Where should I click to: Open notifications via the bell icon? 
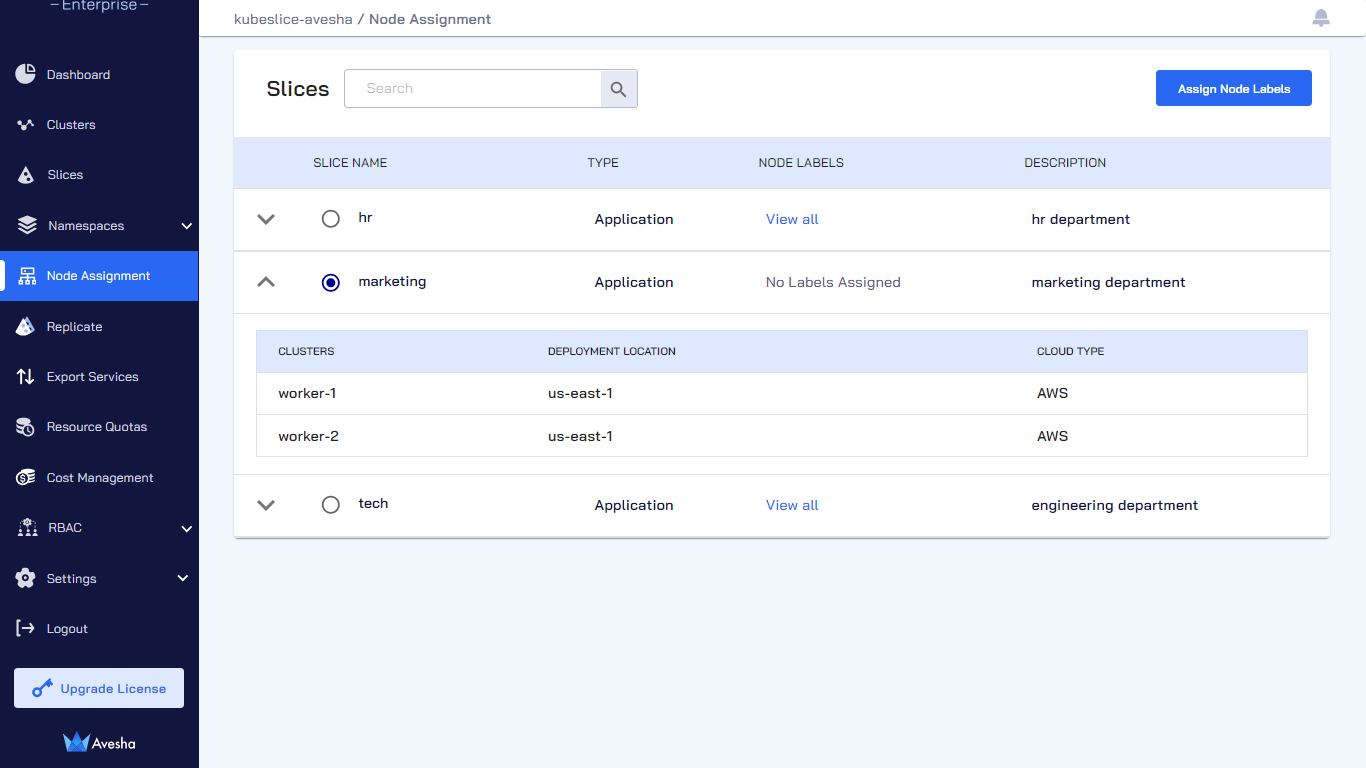tap(1321, 18)
